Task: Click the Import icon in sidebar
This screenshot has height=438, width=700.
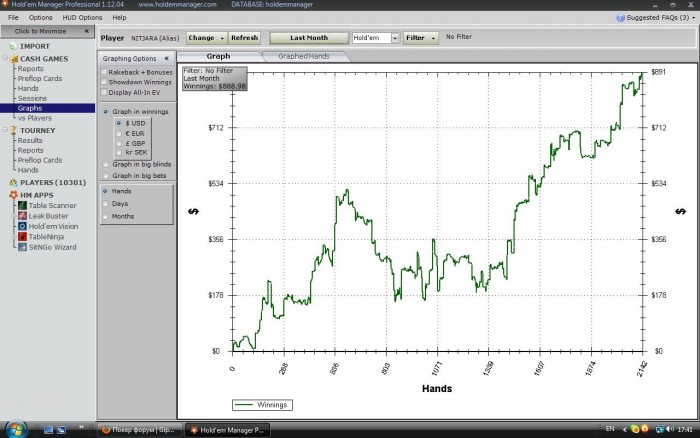Action: click(x=13, y=46)
